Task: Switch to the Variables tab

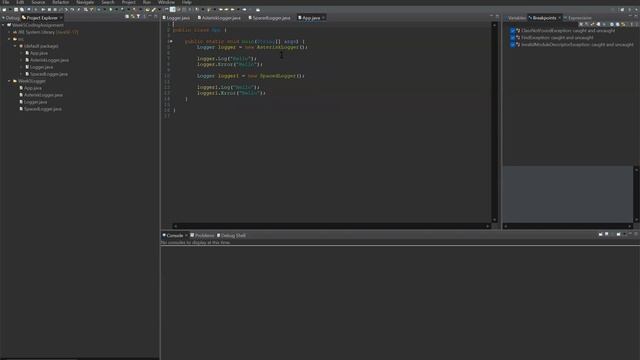Action: click(x=516, y=18)
